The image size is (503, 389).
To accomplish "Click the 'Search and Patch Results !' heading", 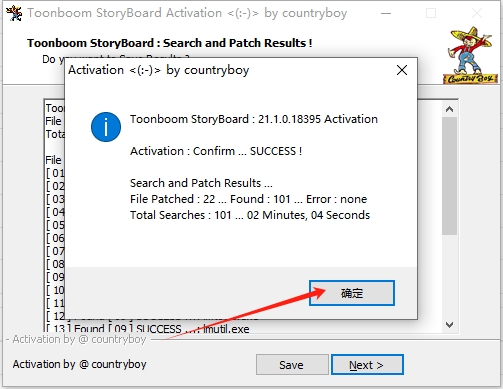I will point(170,43).
